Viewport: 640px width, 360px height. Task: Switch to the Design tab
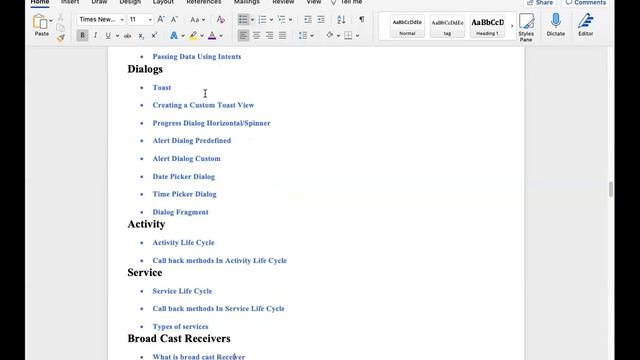[130, 2]
